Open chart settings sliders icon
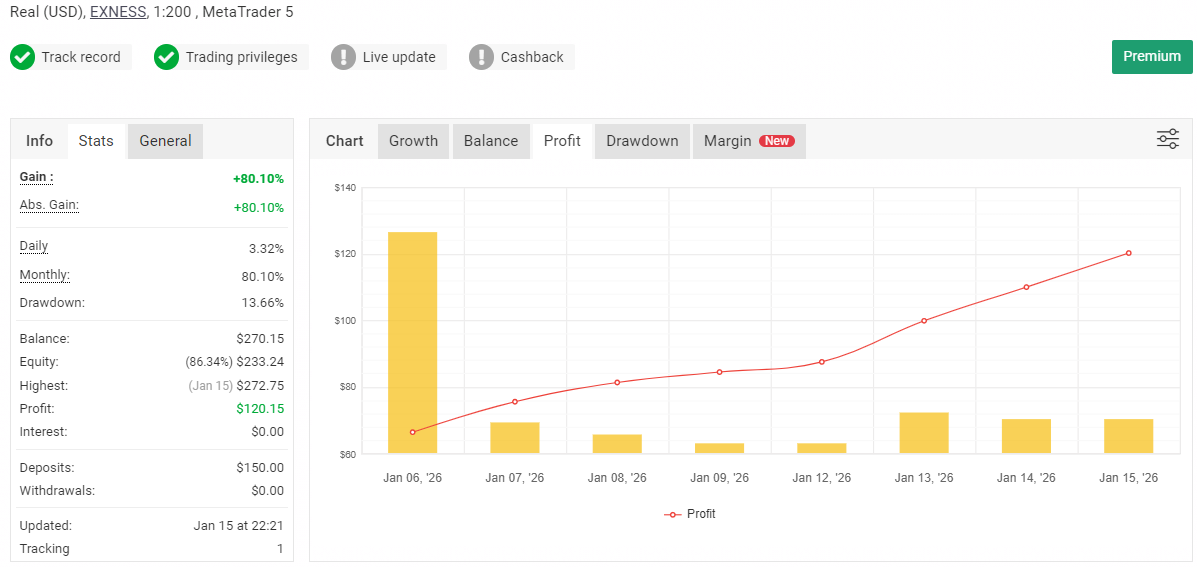1198x567 pixels. tap(1167, 140)
